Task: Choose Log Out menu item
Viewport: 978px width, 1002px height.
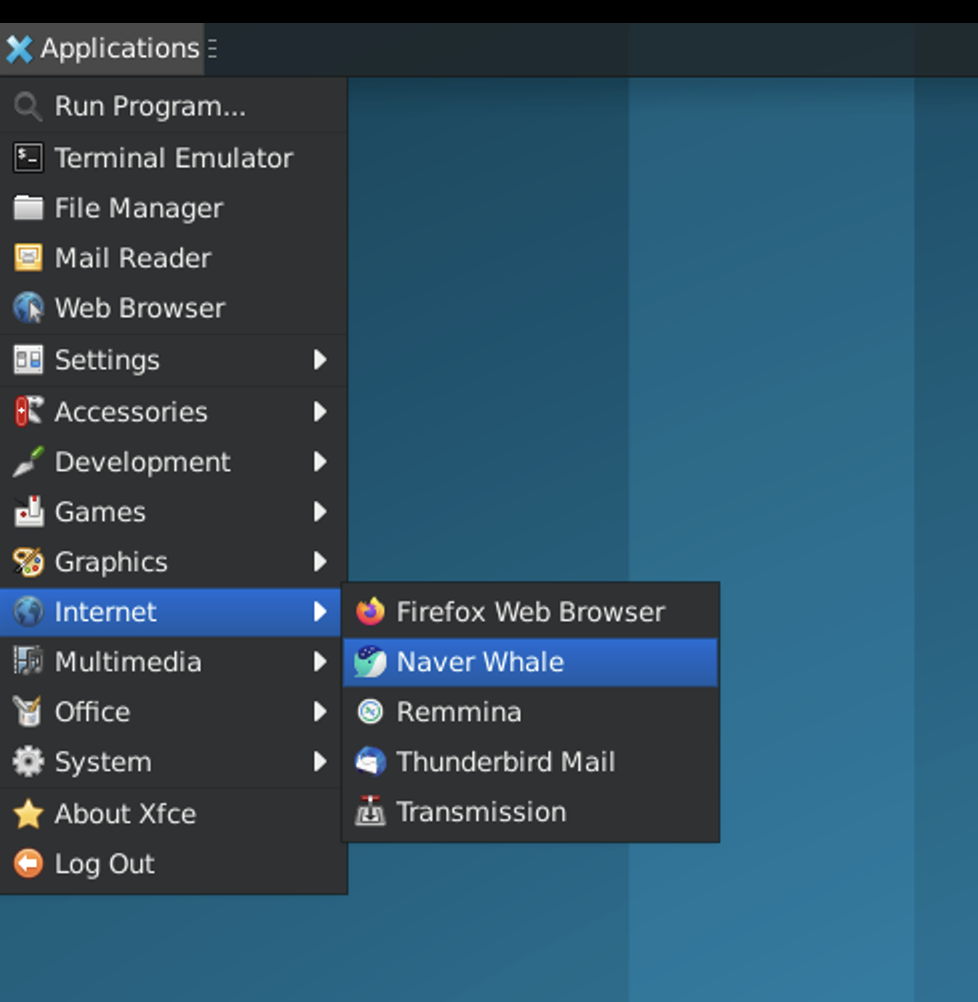Action: [173, 863]
